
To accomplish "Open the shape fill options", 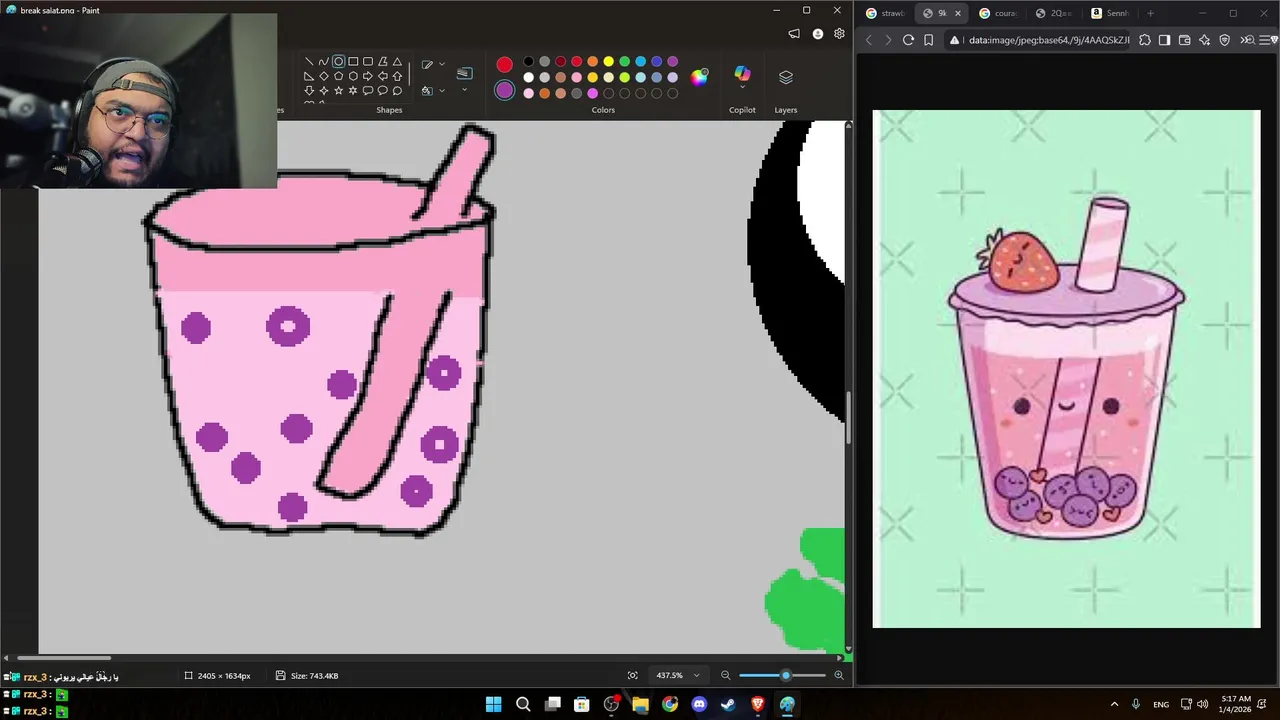I will 433,90.
